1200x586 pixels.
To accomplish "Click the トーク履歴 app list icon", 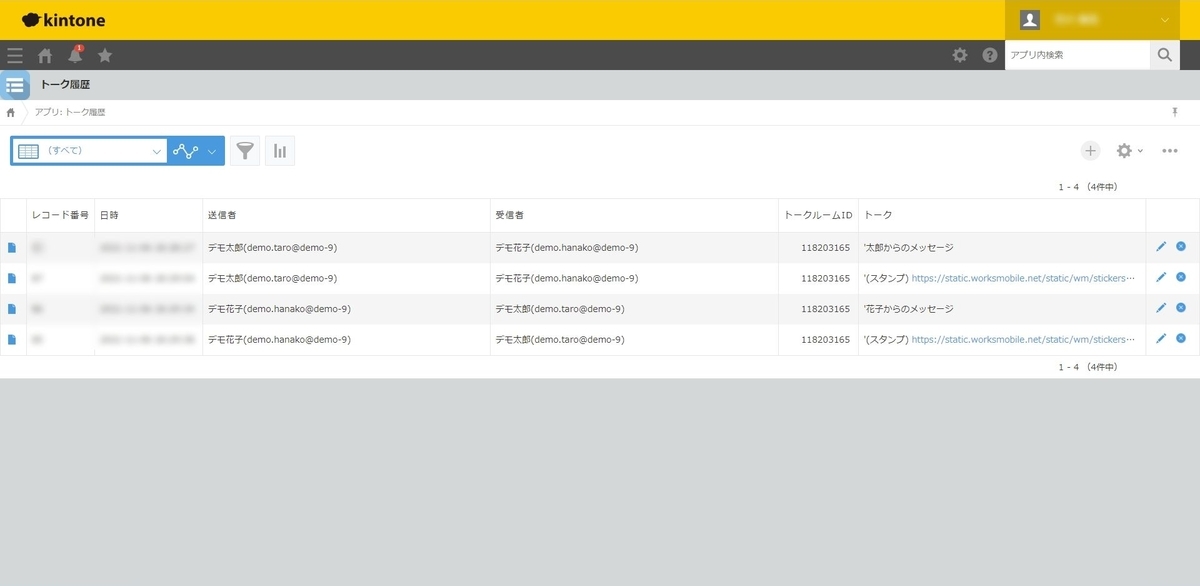I will pos(15,85).
